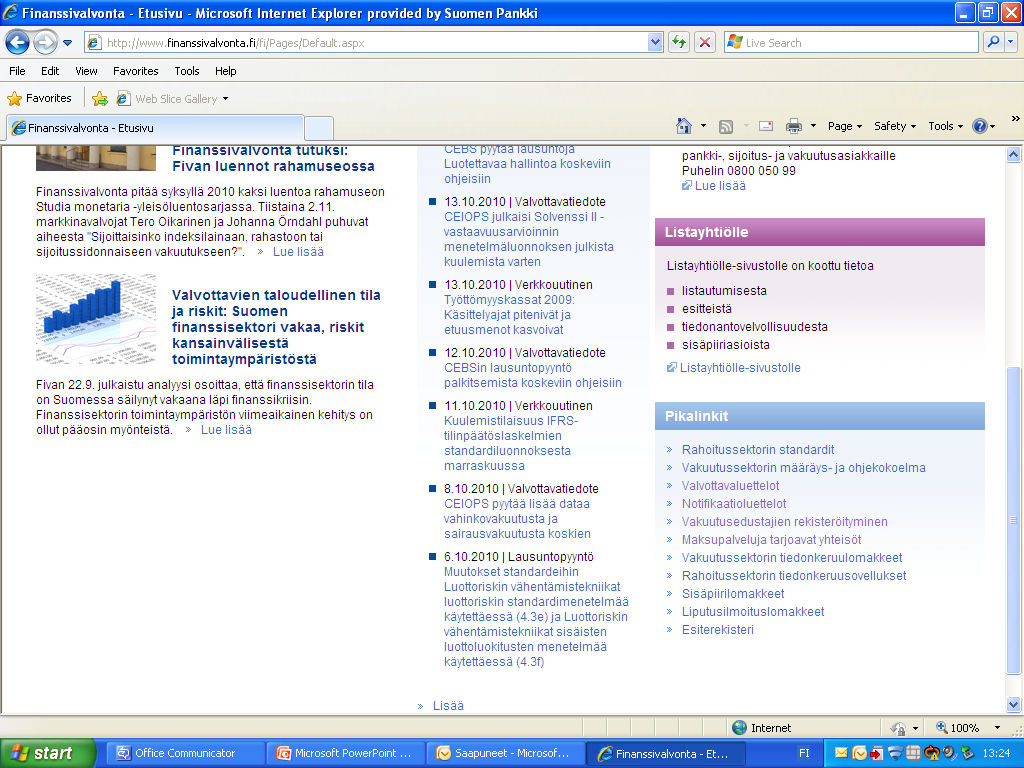Open the Help menu
Image resolution: width=1024 pixels, height=768 pixels.
pos(225,71)
